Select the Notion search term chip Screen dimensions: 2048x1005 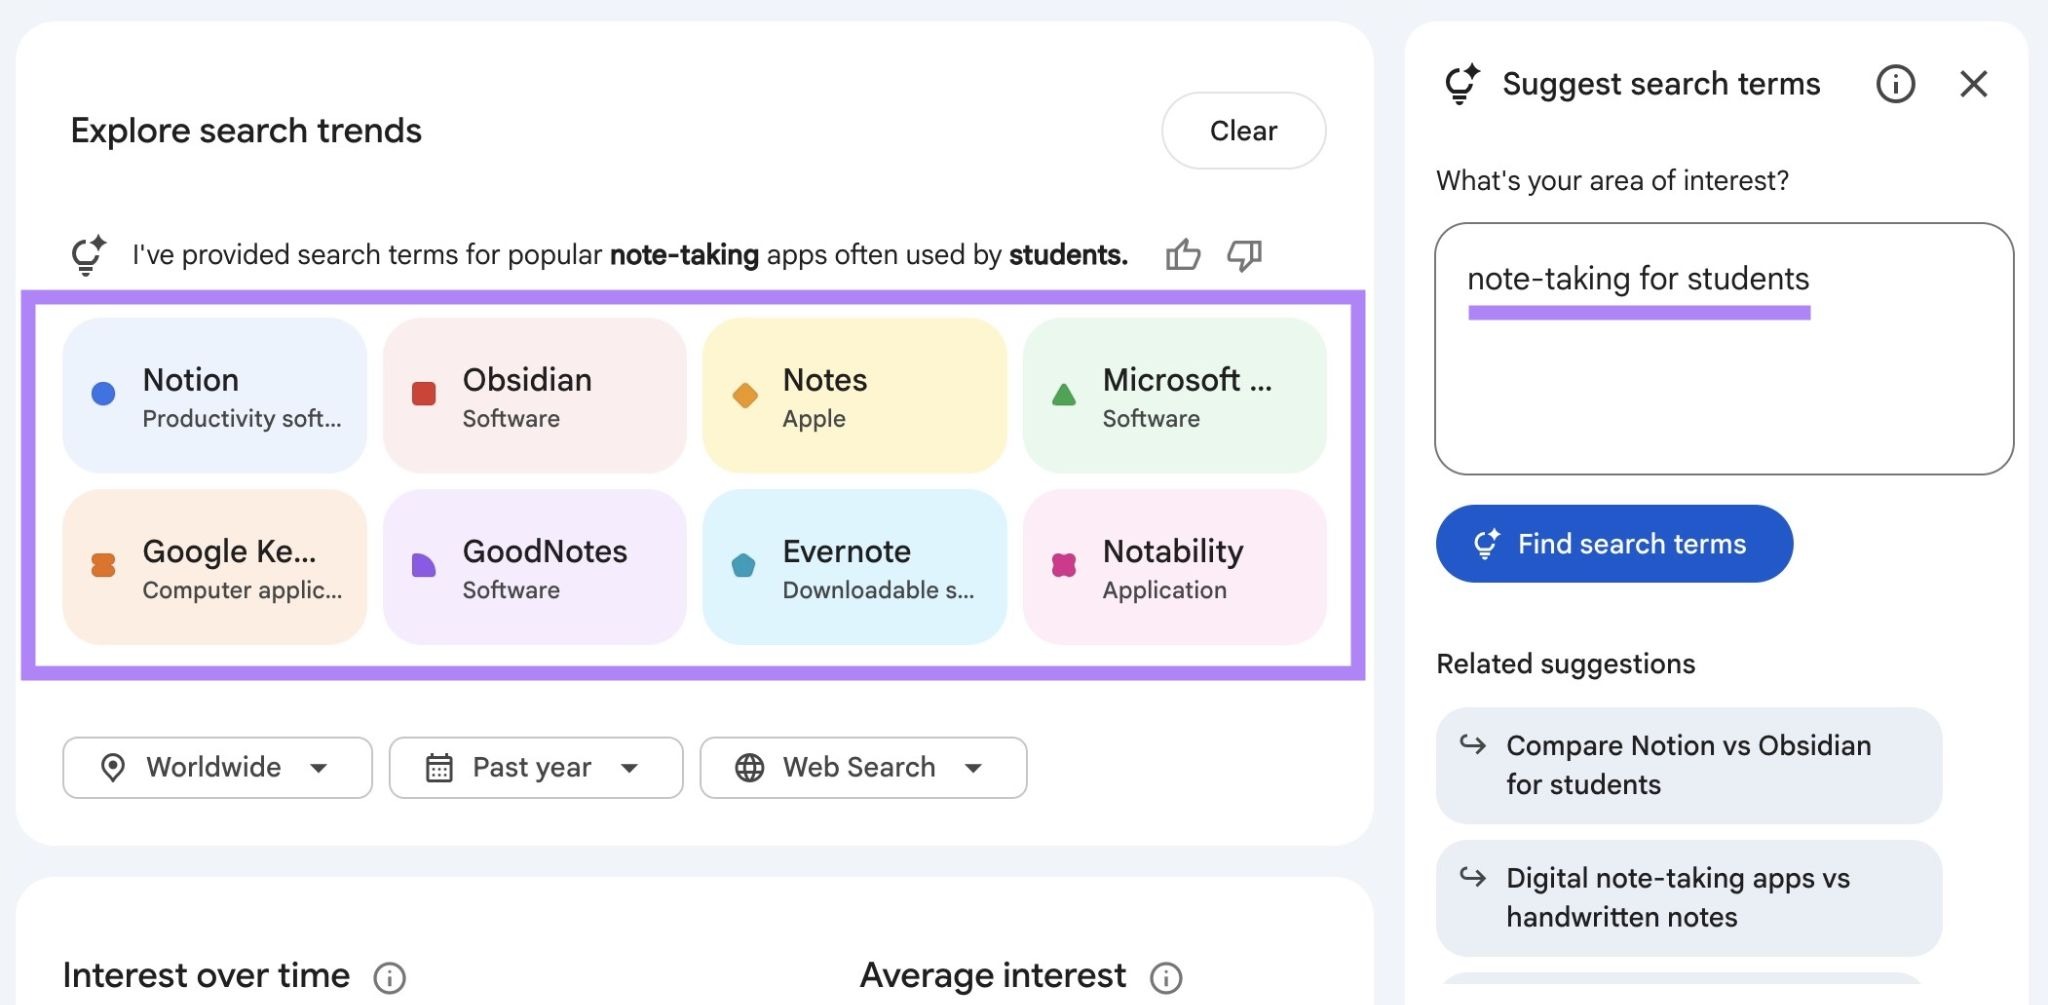click(215, 396)
